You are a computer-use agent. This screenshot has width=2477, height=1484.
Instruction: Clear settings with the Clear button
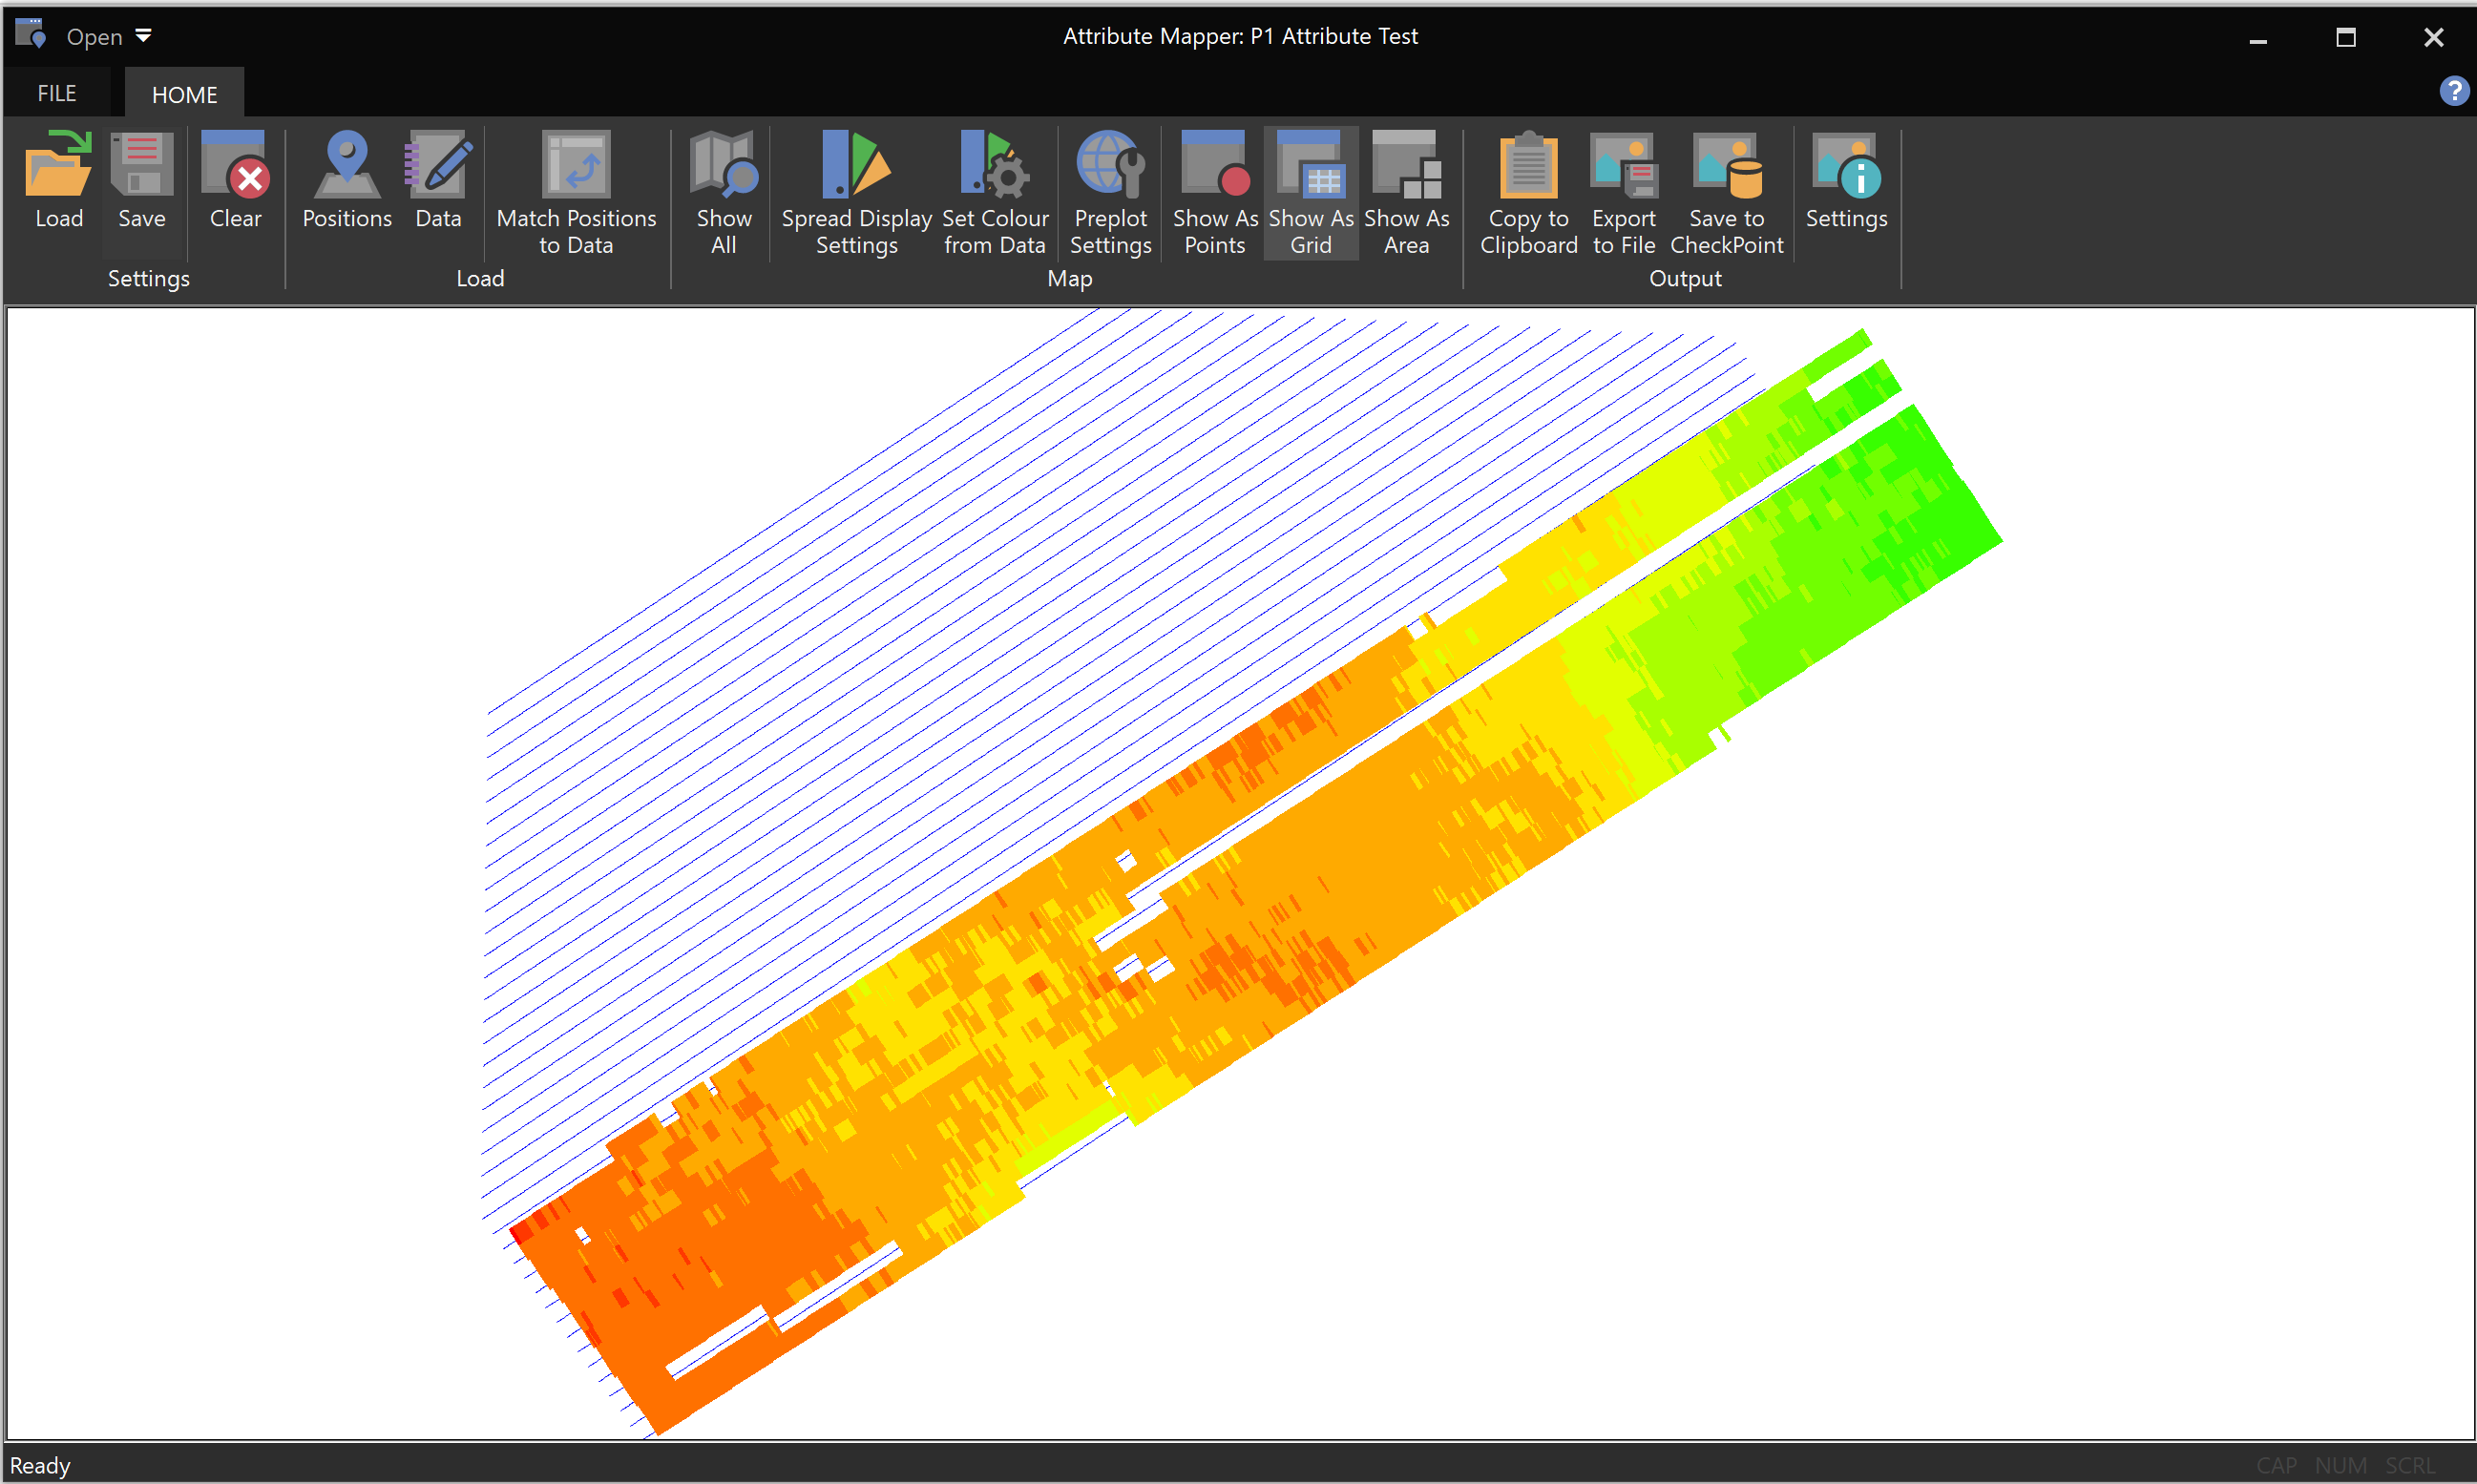pyautogui.click(x=235, y=181)
